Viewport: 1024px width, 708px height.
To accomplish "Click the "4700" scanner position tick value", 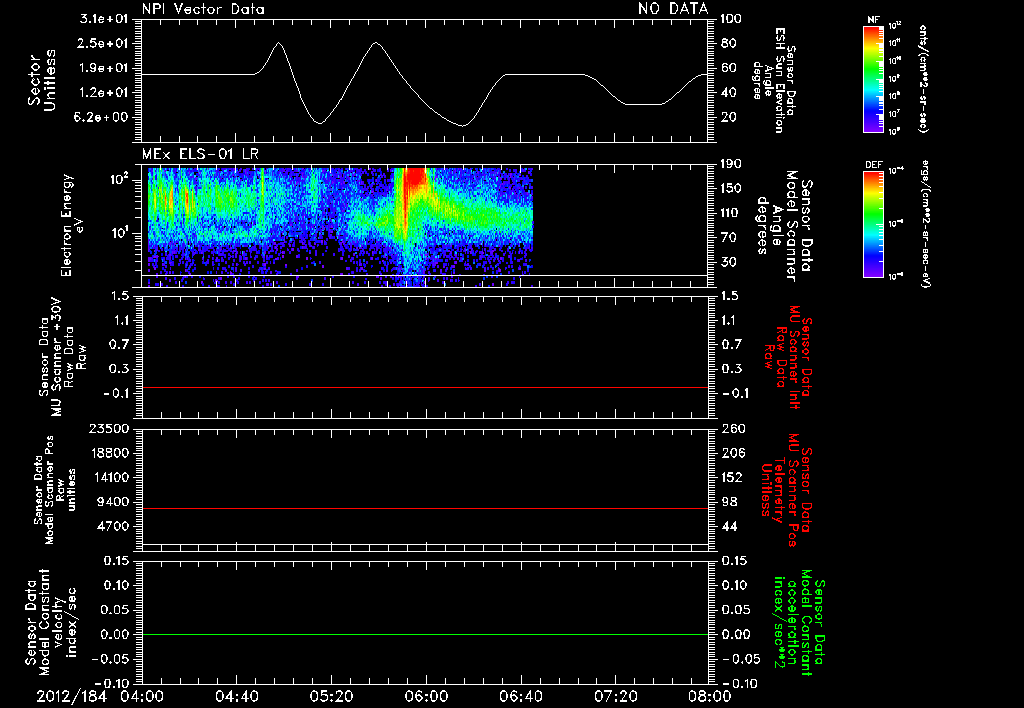I will (x=113, y=526).
